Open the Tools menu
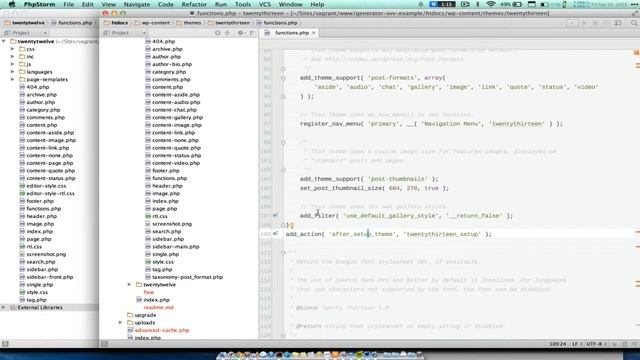 [242, 4]
